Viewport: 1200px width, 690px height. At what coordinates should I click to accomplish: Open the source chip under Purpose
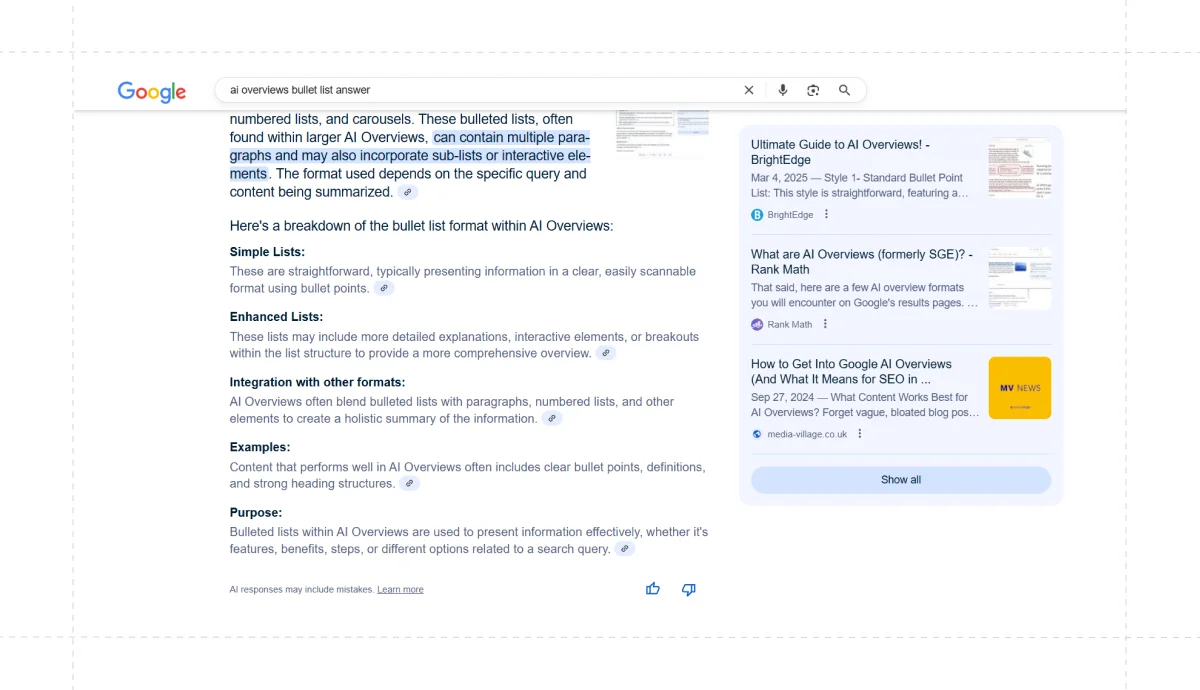point(625,549)
